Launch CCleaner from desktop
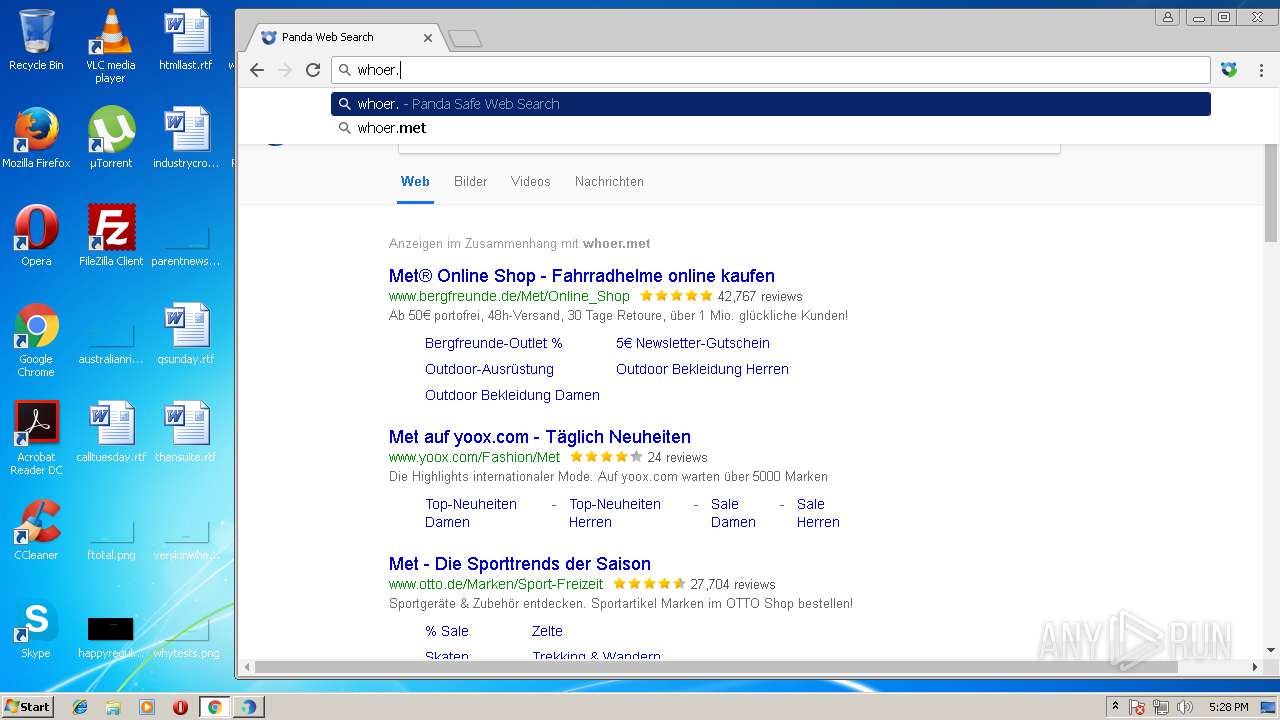The image size is (1280, 720). (36, 530)
